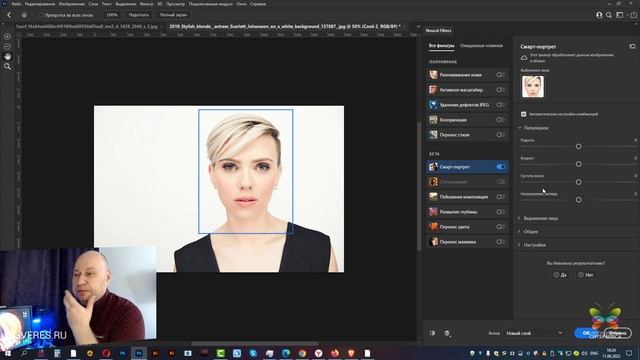Click the reset parameters icon beside Смарт-портрет title
Viewport: 640px width, 360px height.
click(632, 47)
